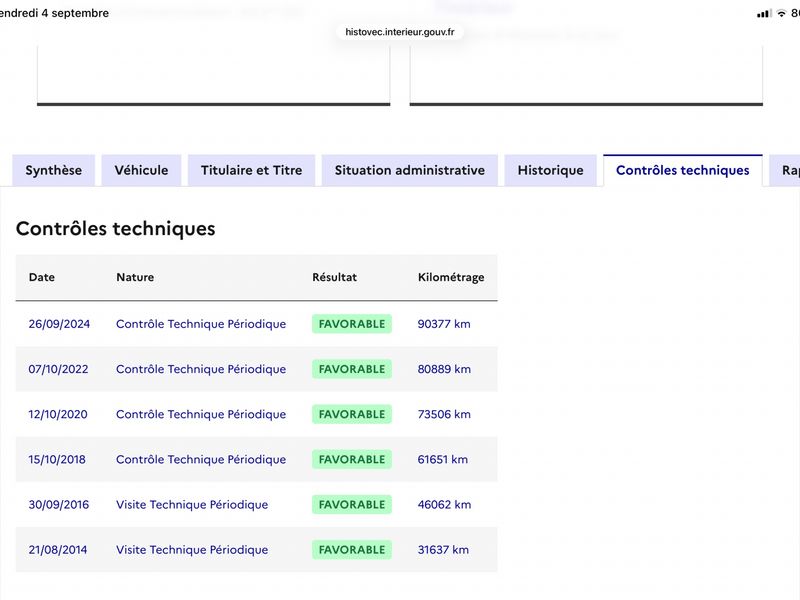Tap the cellular signal bars icon

coord(764,14)
